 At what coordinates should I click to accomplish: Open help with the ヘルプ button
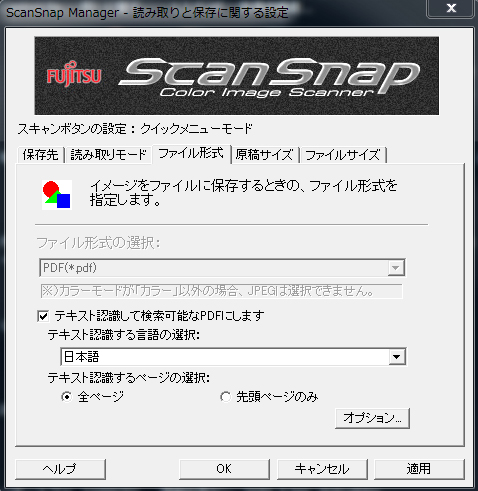(x=60, y=469)
